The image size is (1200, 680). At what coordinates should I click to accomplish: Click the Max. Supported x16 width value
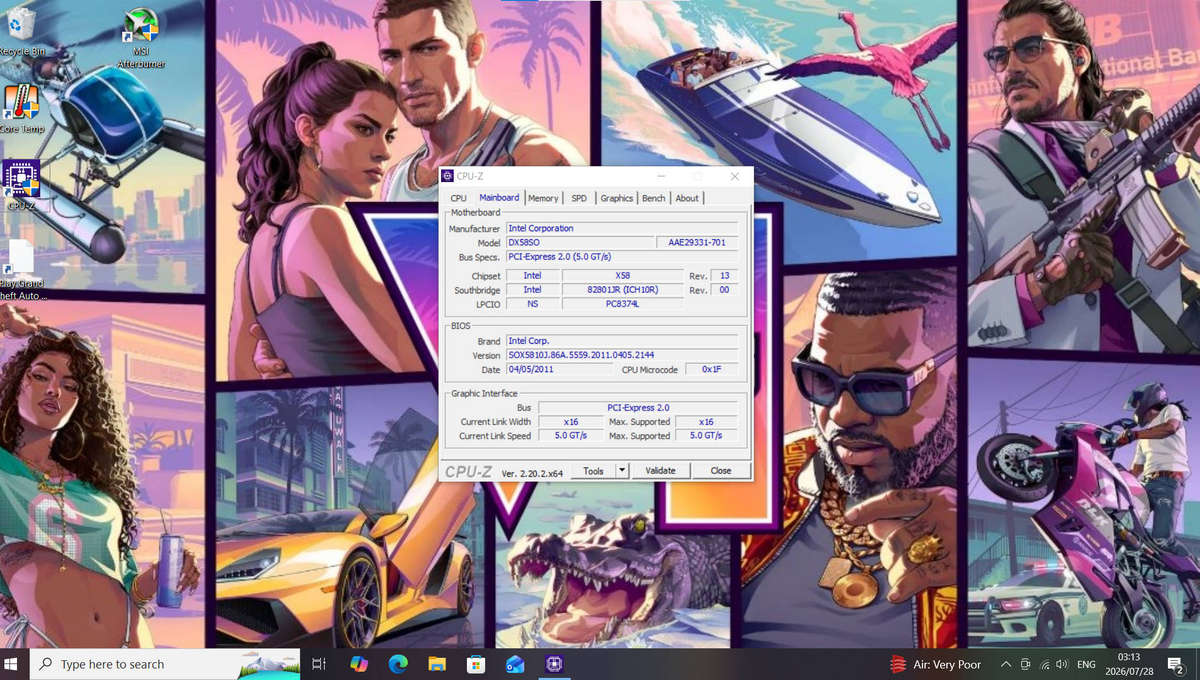[706, 421]
